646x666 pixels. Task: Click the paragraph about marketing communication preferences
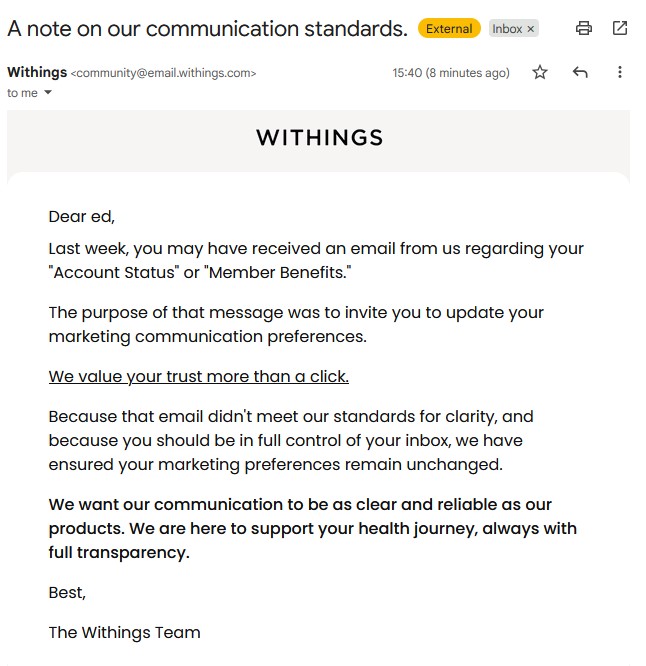coord(296,324)
